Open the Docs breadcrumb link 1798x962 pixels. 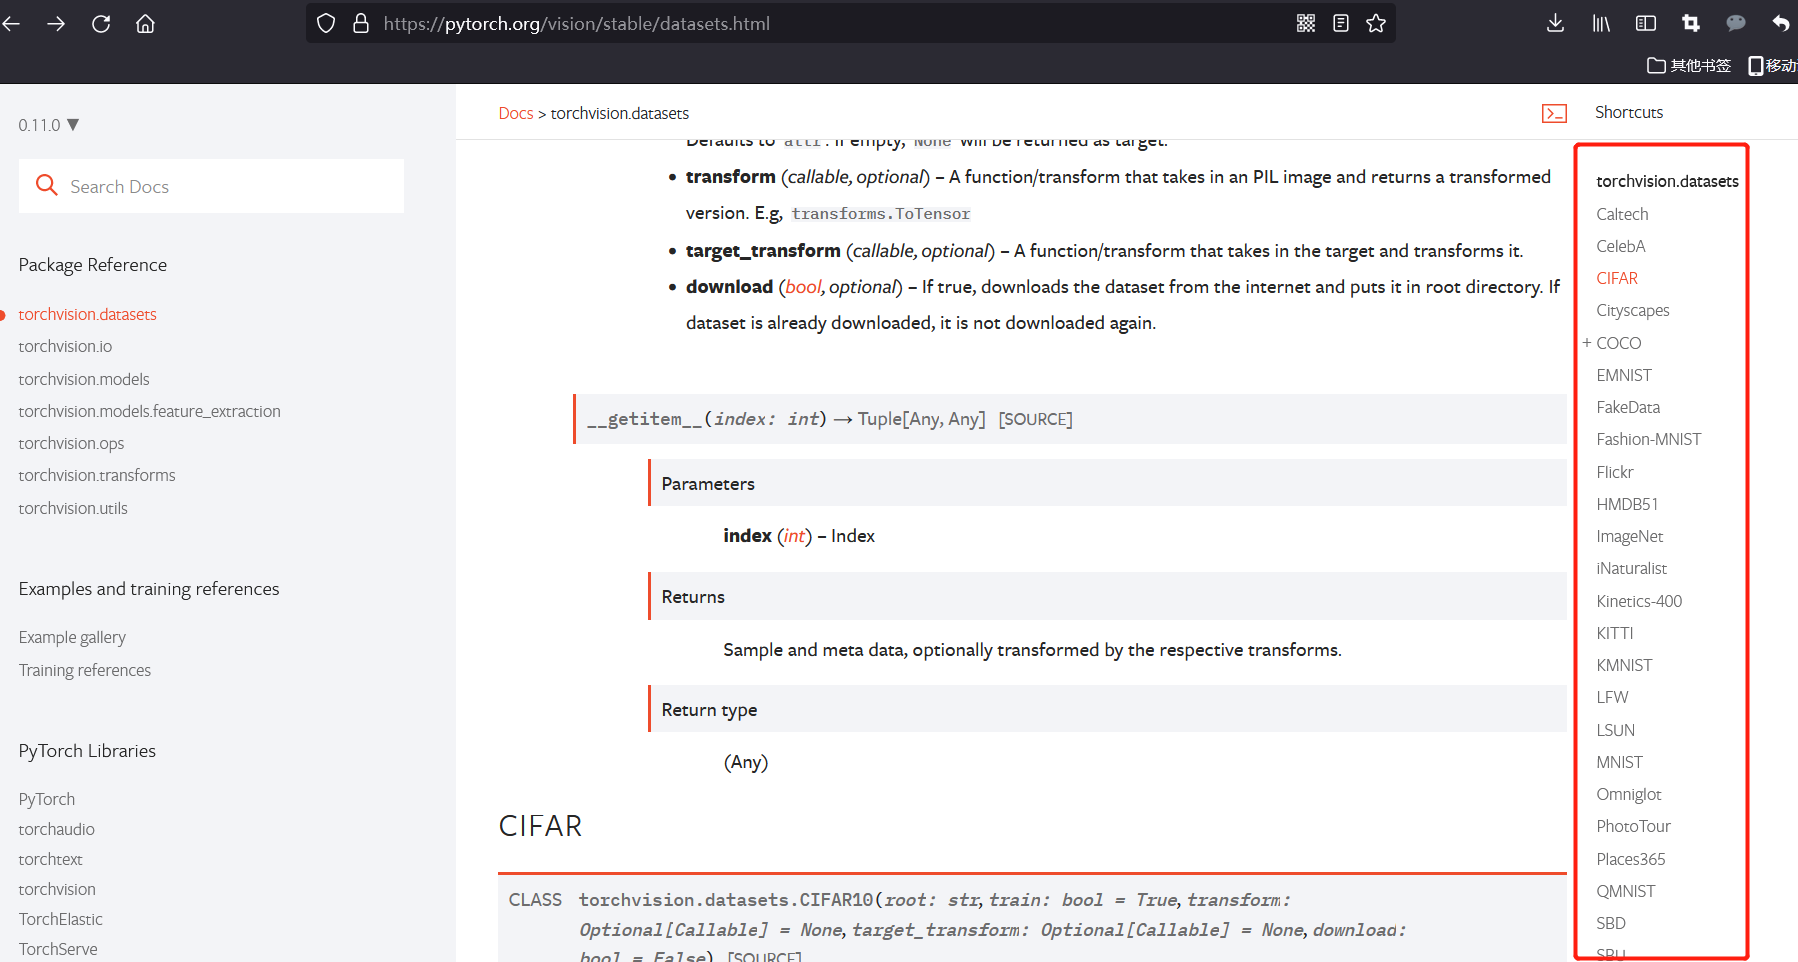(516, 113)
